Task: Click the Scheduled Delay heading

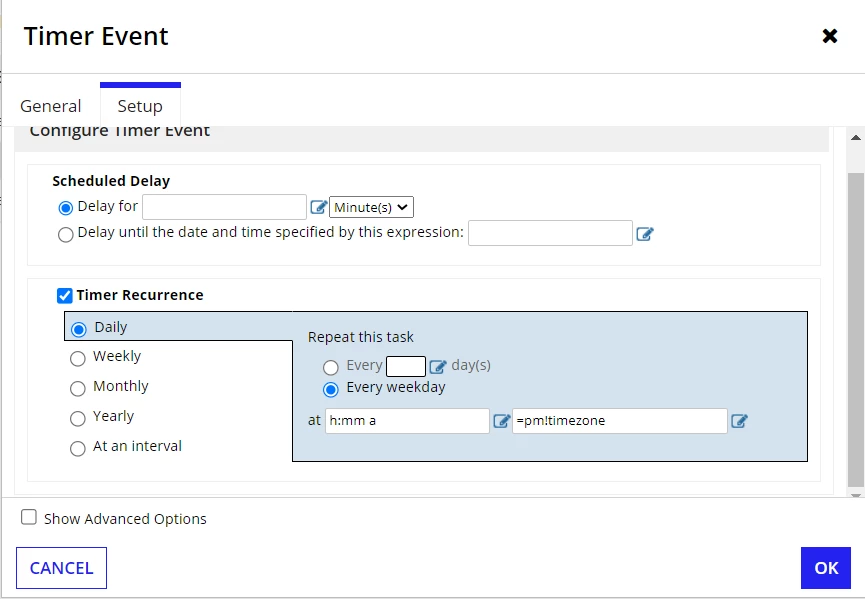Action: [x=111, y=181]
